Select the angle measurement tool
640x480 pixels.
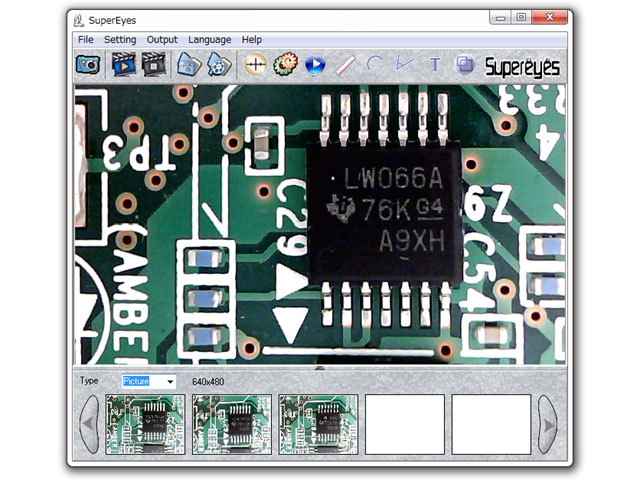tap(404, 64)
